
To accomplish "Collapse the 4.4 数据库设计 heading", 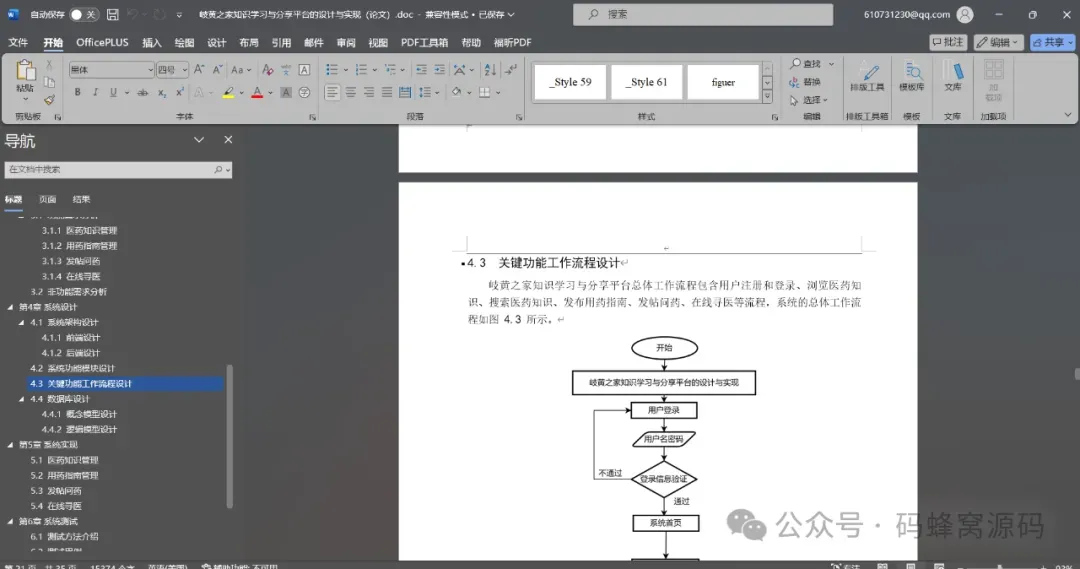I will 21,399.
